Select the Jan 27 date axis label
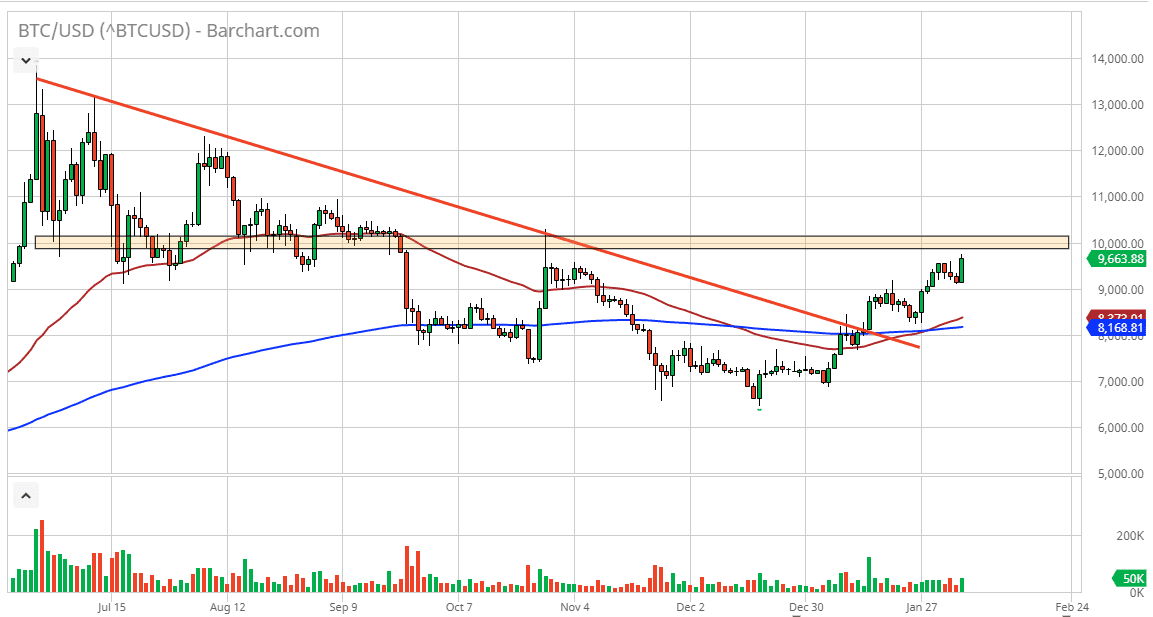 tap(922, 606)
